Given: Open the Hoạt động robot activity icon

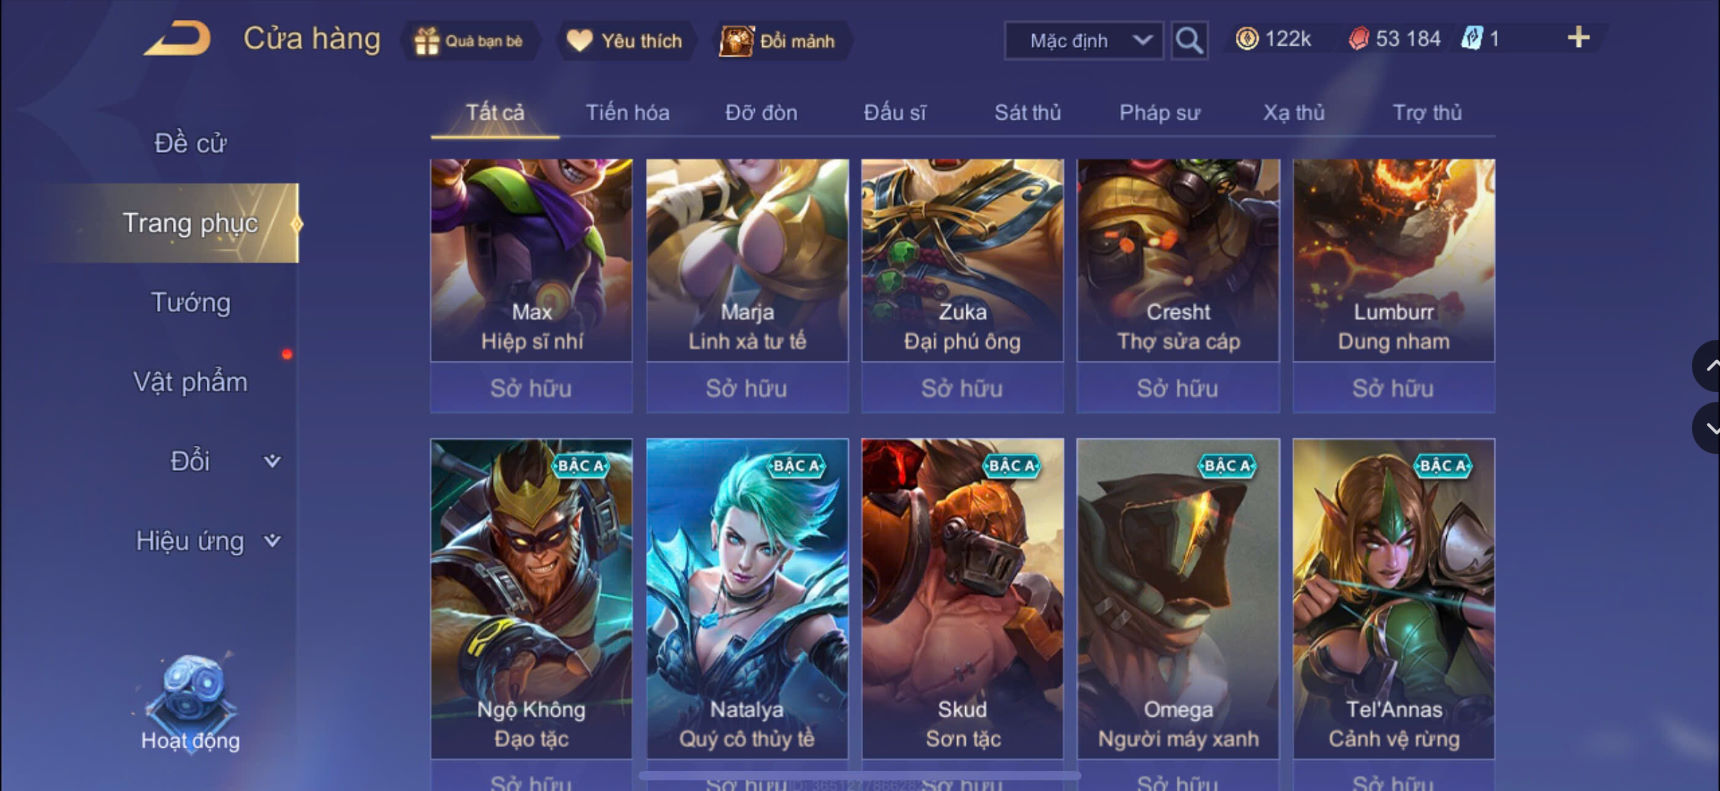Looking at the screenshot, I should coord(190,690).
